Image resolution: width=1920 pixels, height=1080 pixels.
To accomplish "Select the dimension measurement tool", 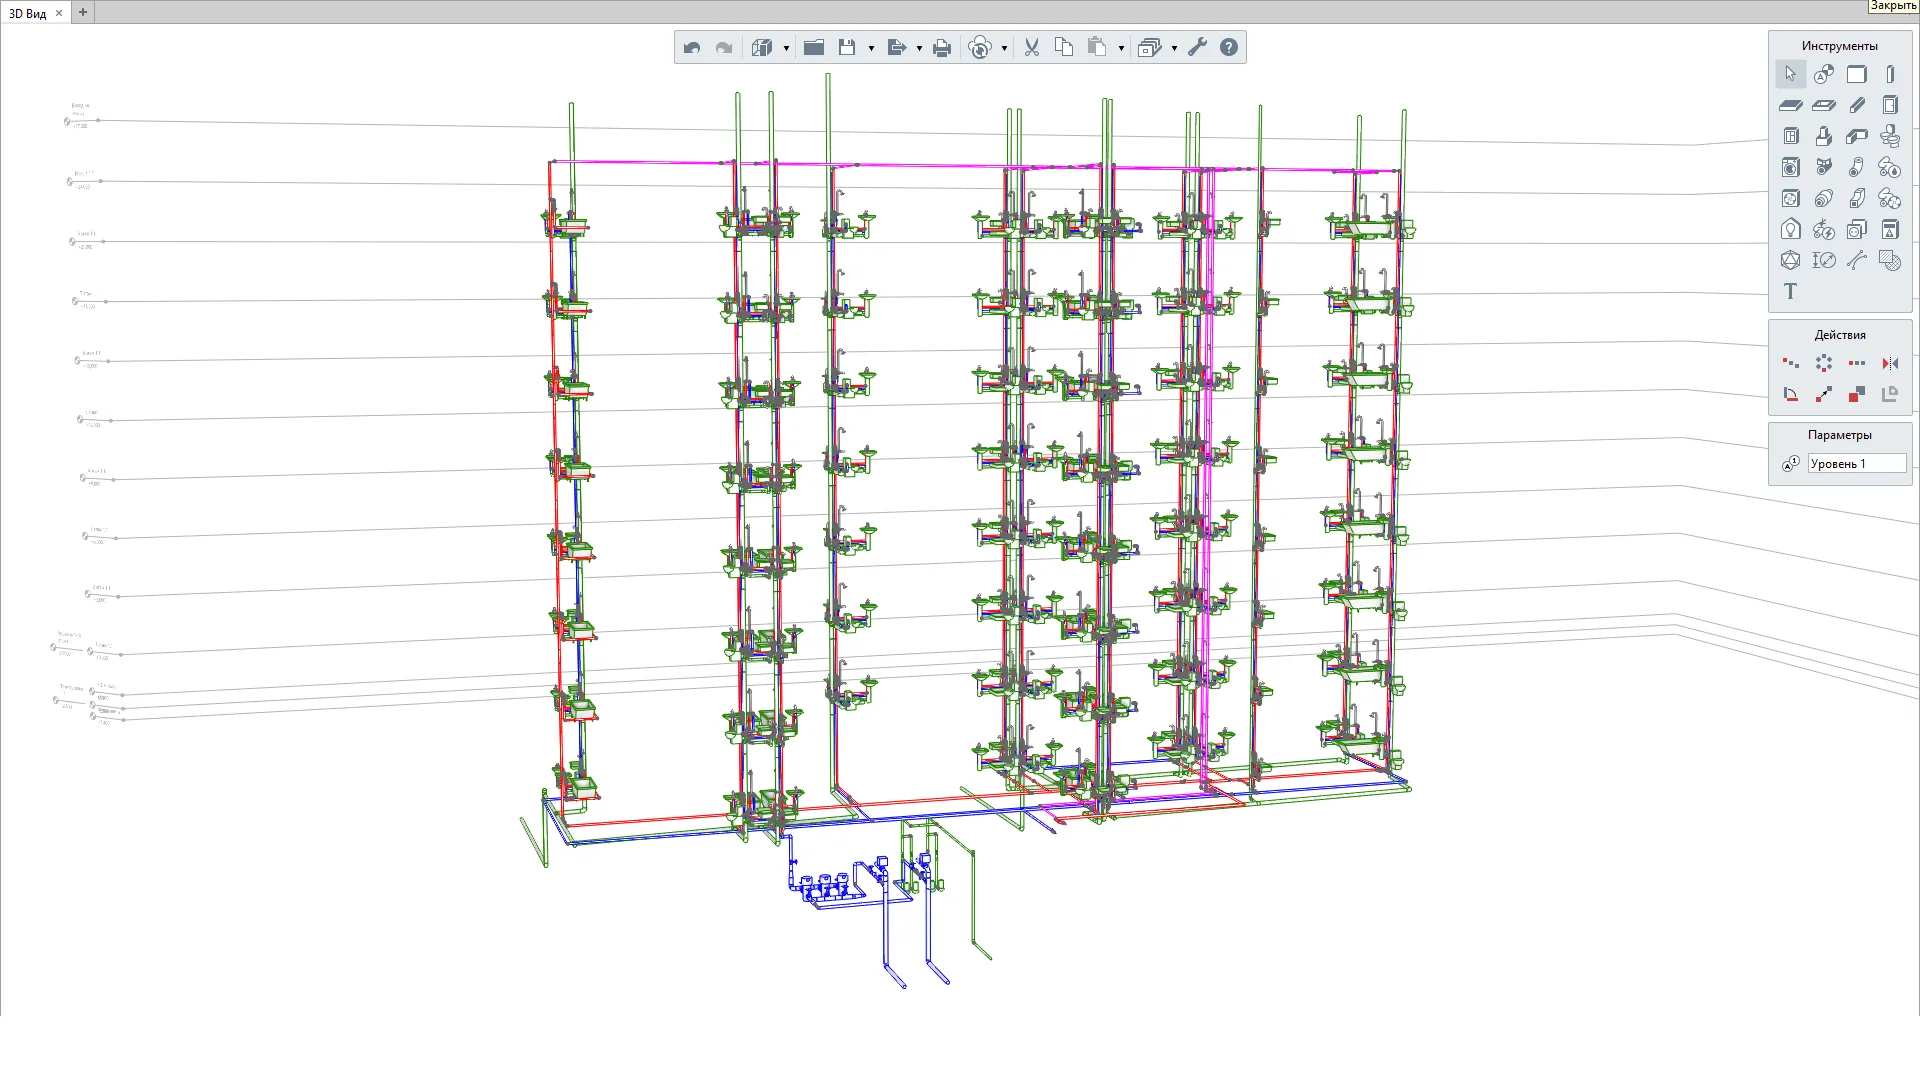I will tap(1824, 260).
